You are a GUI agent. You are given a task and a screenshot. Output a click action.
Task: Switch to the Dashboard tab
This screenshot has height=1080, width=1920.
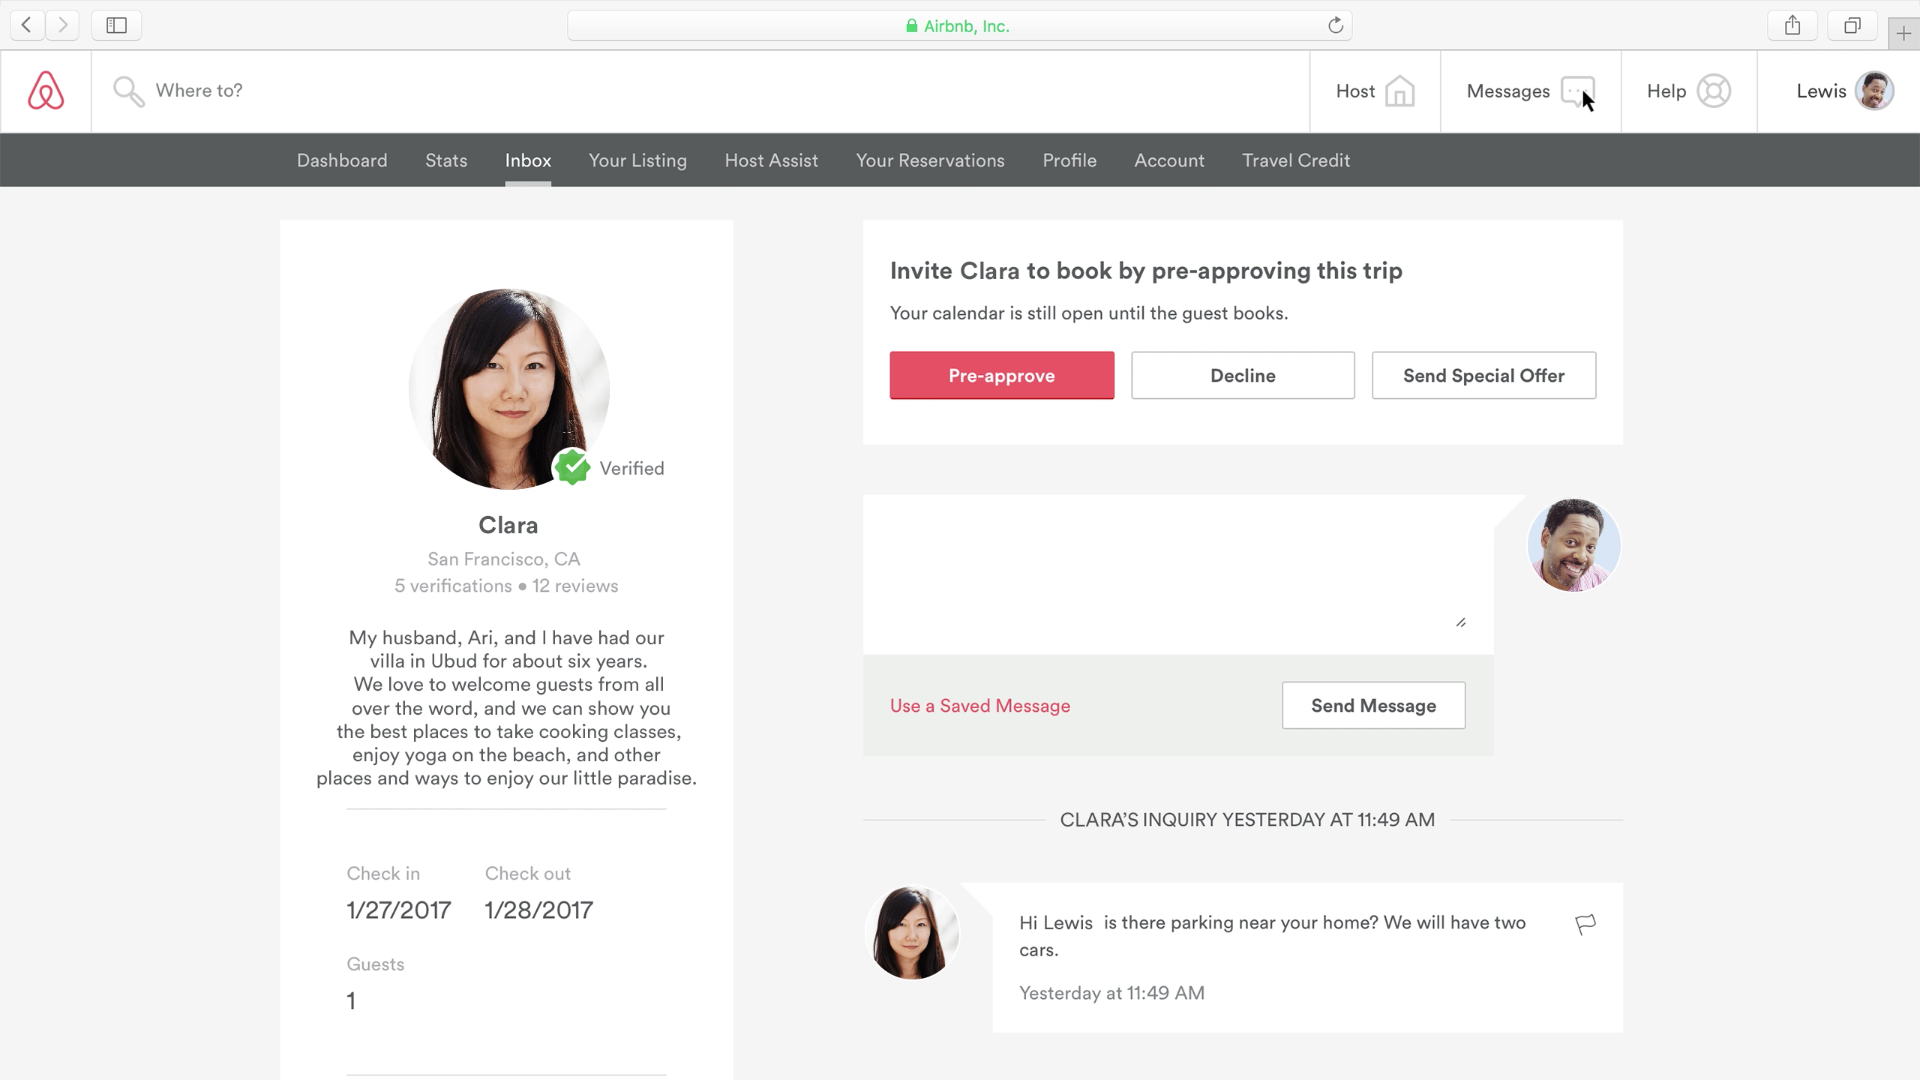point(342,160)
